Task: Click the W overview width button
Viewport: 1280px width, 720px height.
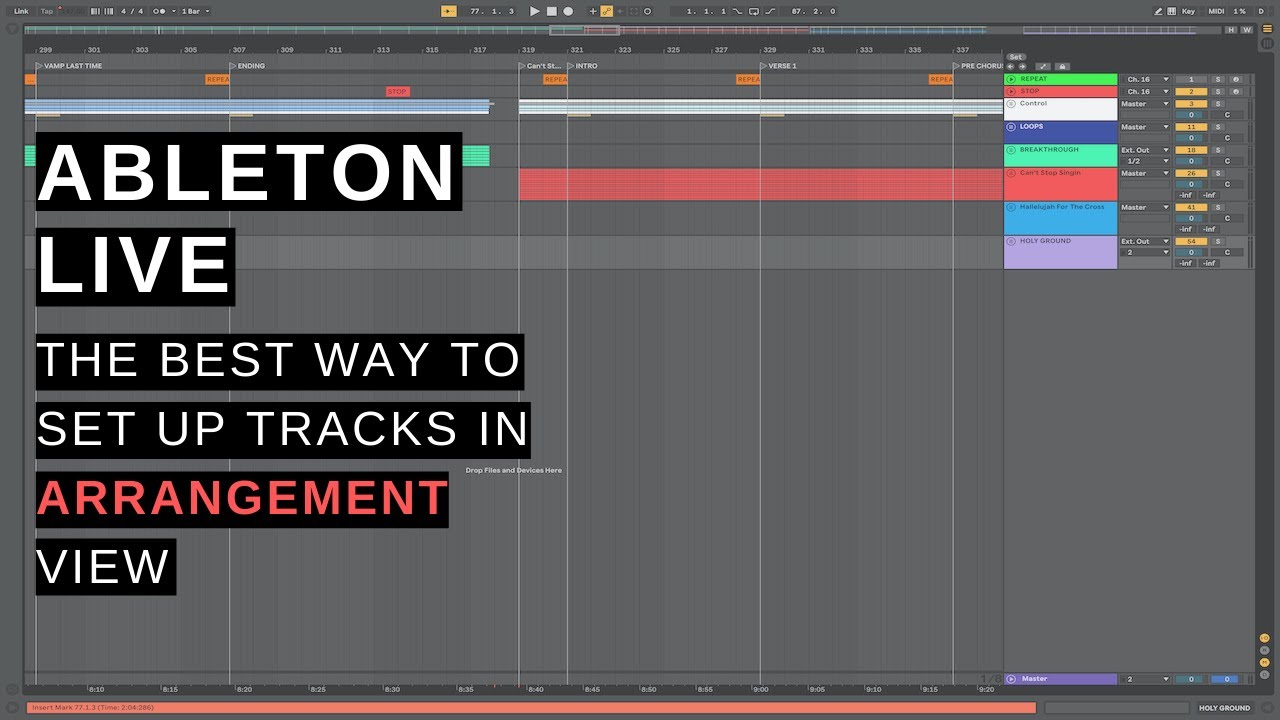Action: click(1247, 29)
